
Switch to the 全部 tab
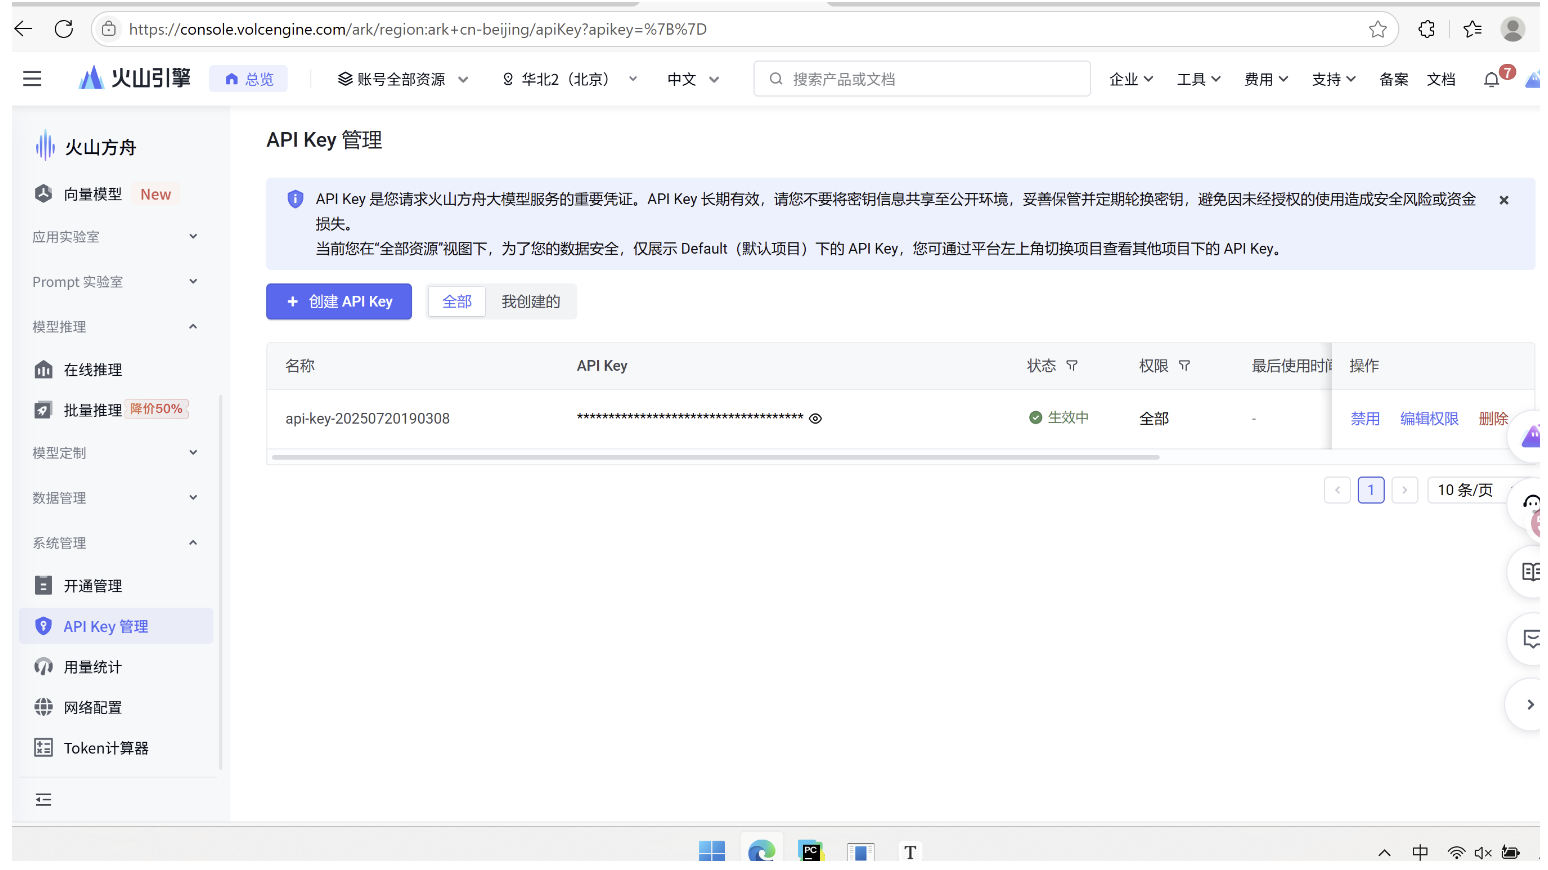click(x=457, y=301)
